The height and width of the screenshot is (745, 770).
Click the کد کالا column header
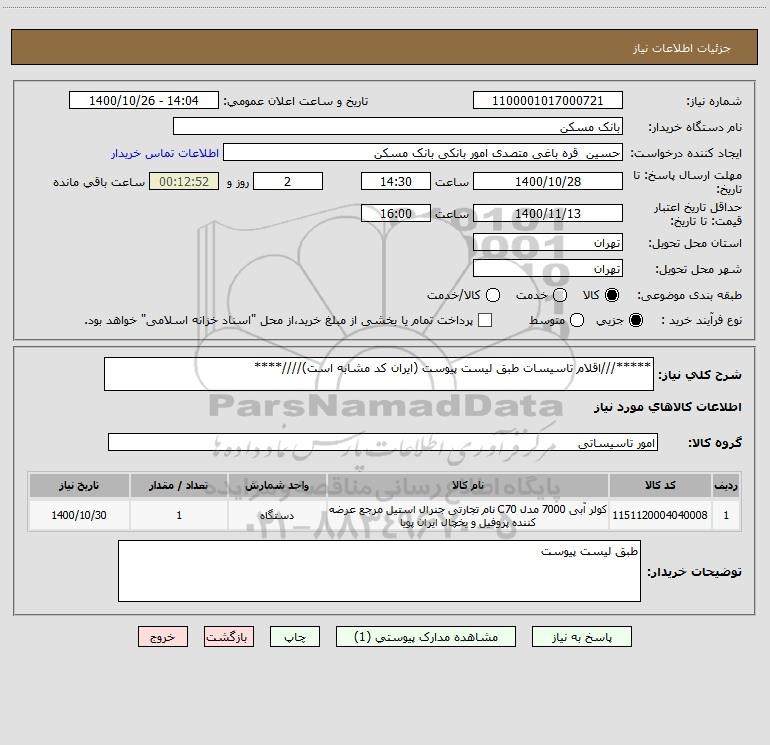(x=660, y=485)
